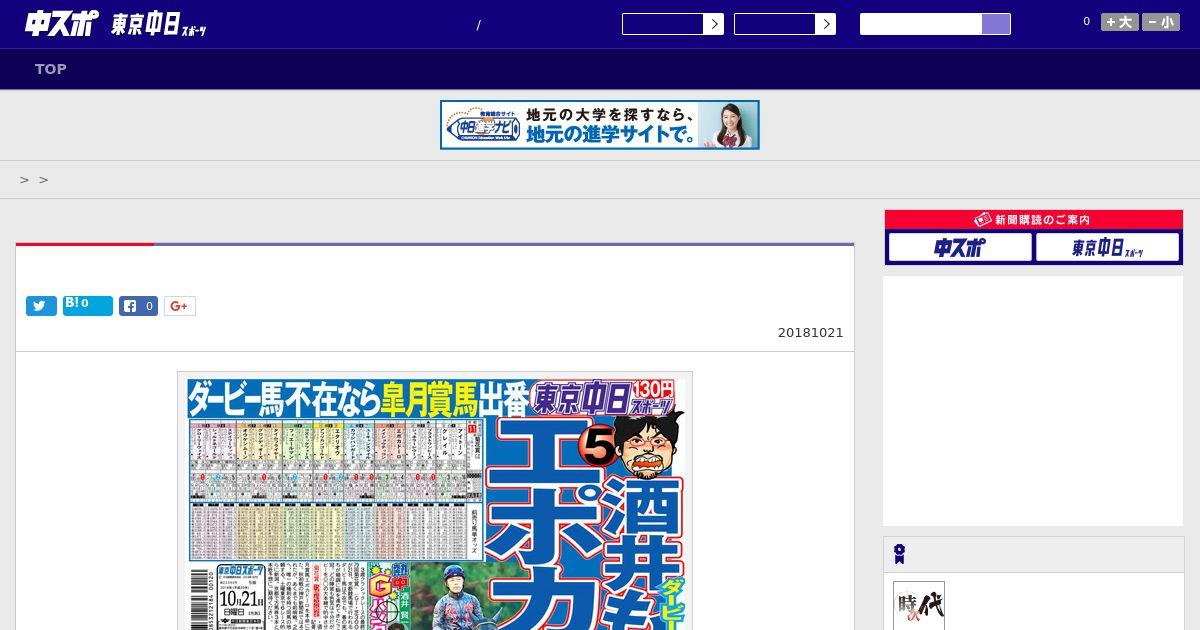
Task: Open the TOP navigation item
Action: (51, 69)
